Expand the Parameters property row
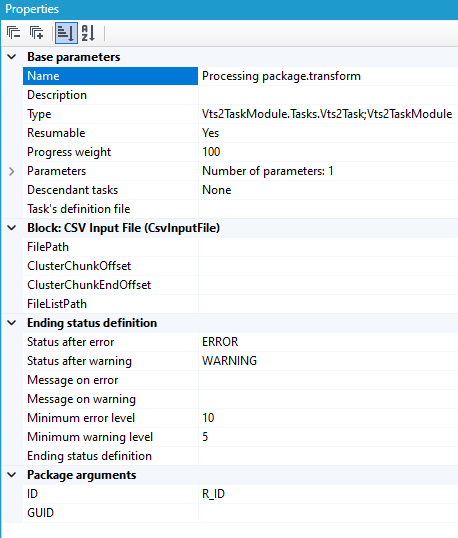The width and height of the screenshot is (458, 538). [x=12, y=171]
